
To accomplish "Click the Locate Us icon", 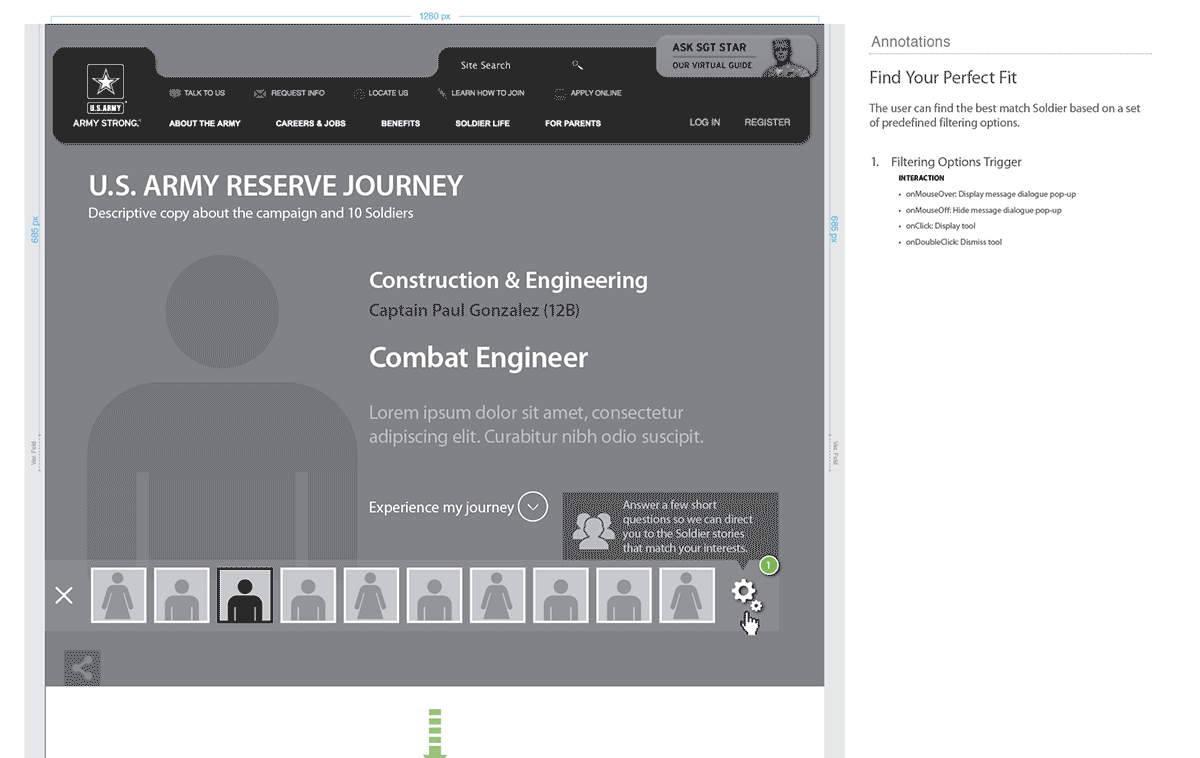I will pyautogui.click(x=359, y=93).
